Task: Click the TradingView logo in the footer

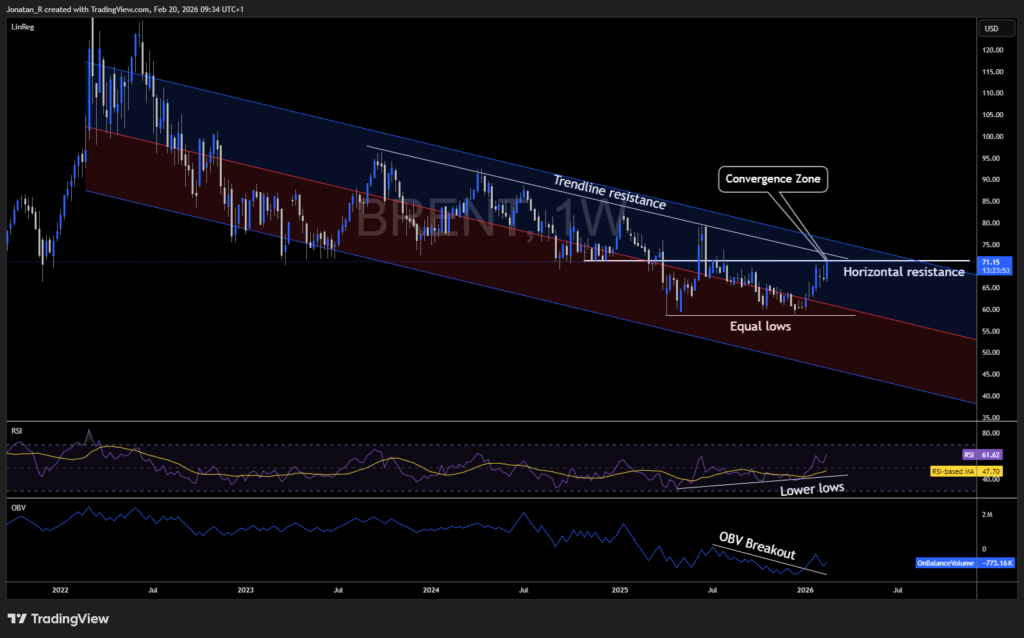Action: point(58,618)
